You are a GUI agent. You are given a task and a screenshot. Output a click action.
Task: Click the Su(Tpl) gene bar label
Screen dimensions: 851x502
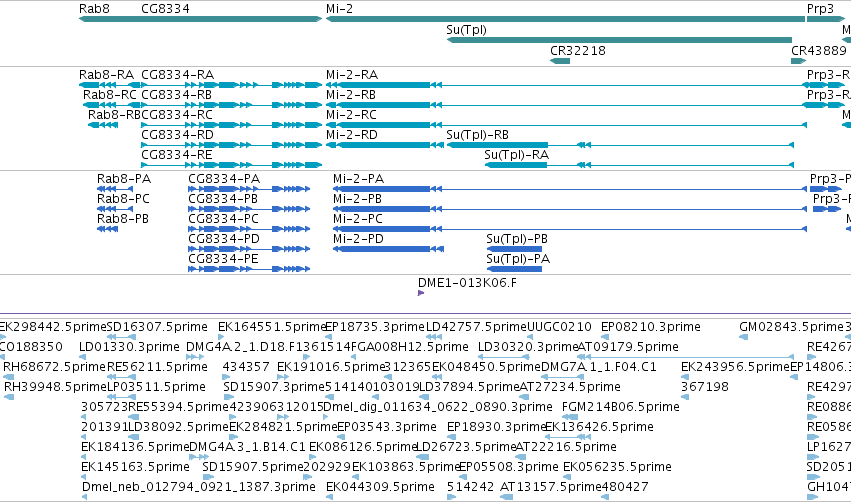tap(466, 30)
